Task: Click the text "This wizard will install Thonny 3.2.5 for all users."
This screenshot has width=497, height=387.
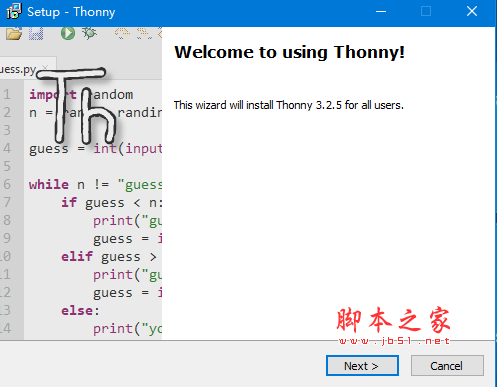Action: pyautogui.click(x=289, y=105)
